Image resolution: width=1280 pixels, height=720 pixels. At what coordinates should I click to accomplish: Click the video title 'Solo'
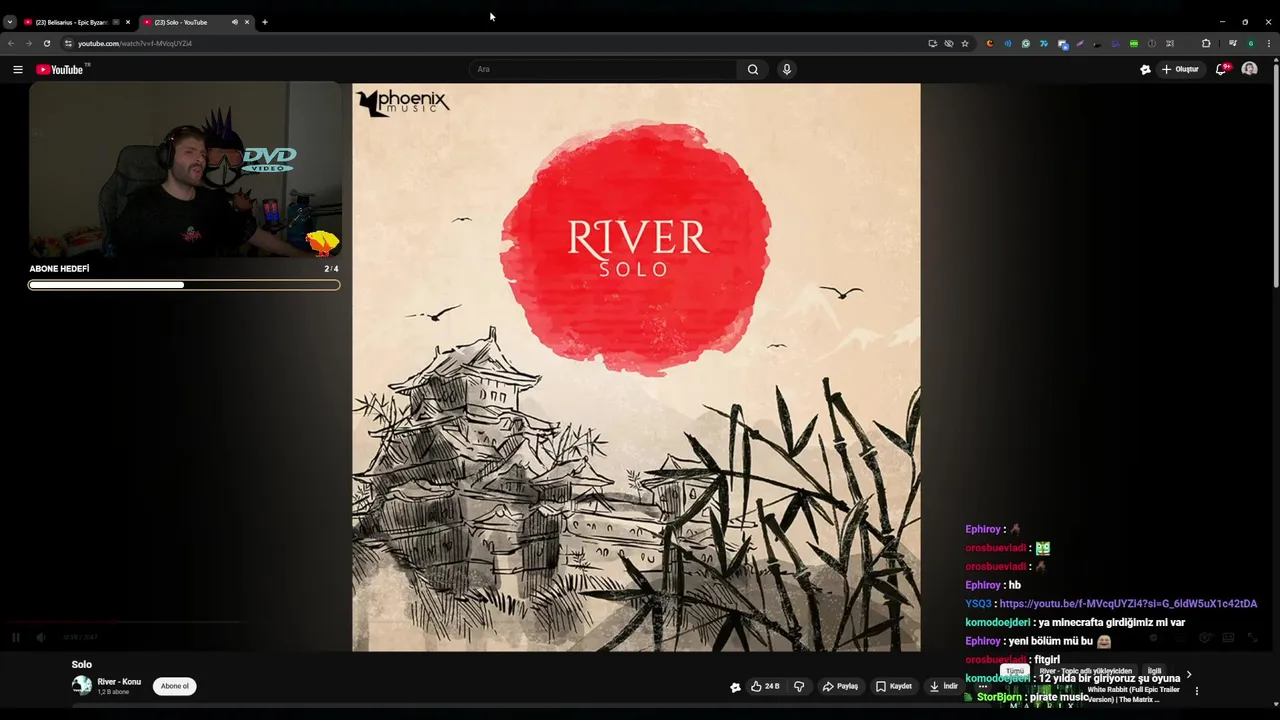[x=81, y=664]
